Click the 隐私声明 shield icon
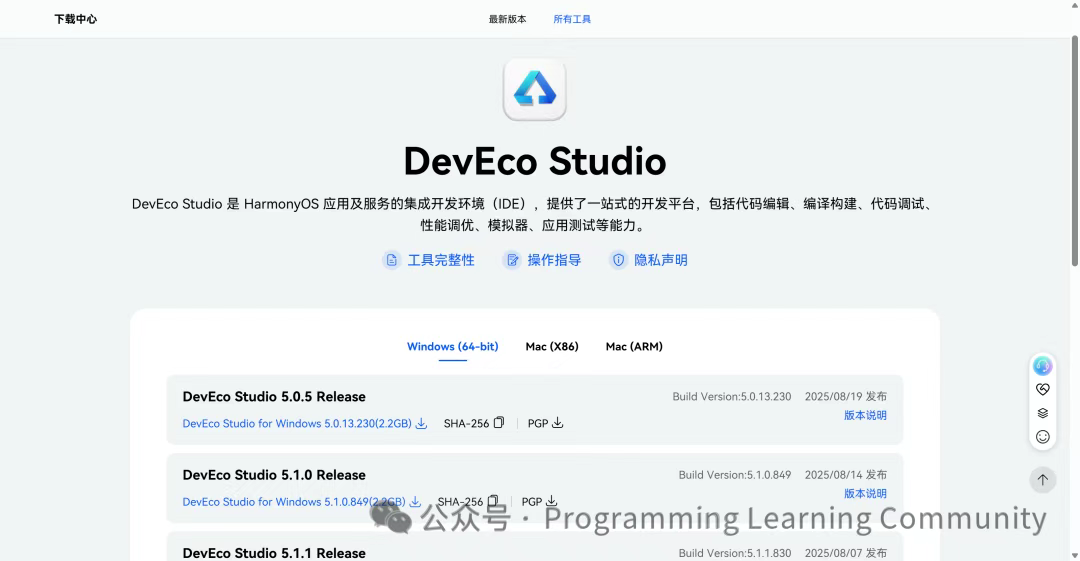This screenshot has width=1080, height=561. coord(619,260)
